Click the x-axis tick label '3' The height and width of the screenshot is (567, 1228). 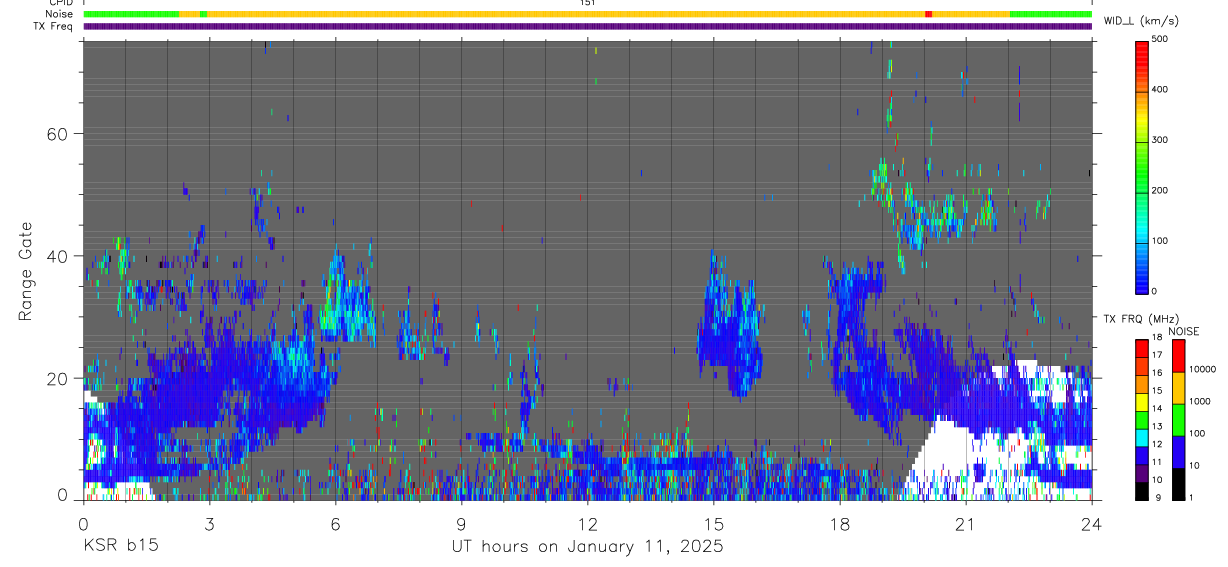(209, 524)
